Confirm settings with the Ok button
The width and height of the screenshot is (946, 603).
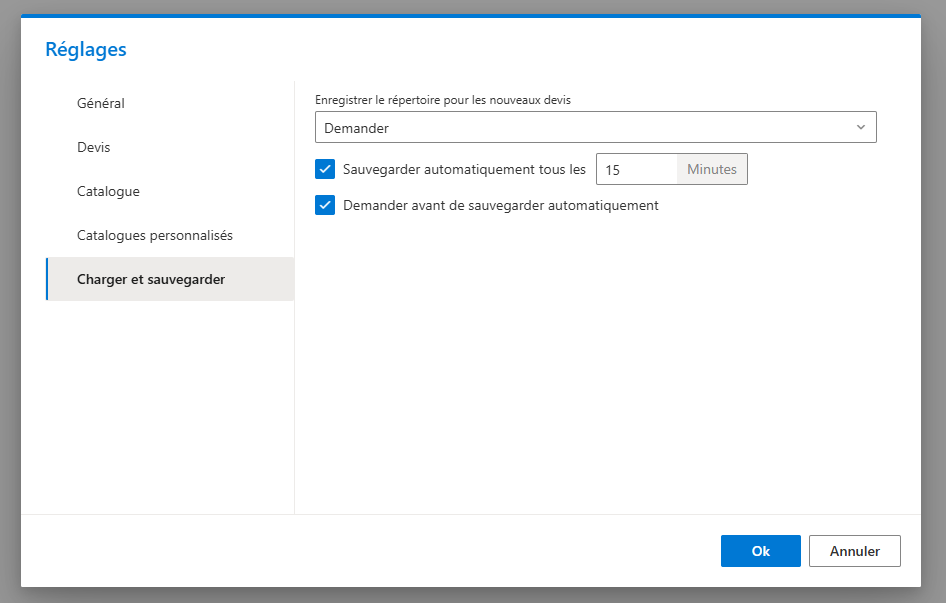(760, 551)
